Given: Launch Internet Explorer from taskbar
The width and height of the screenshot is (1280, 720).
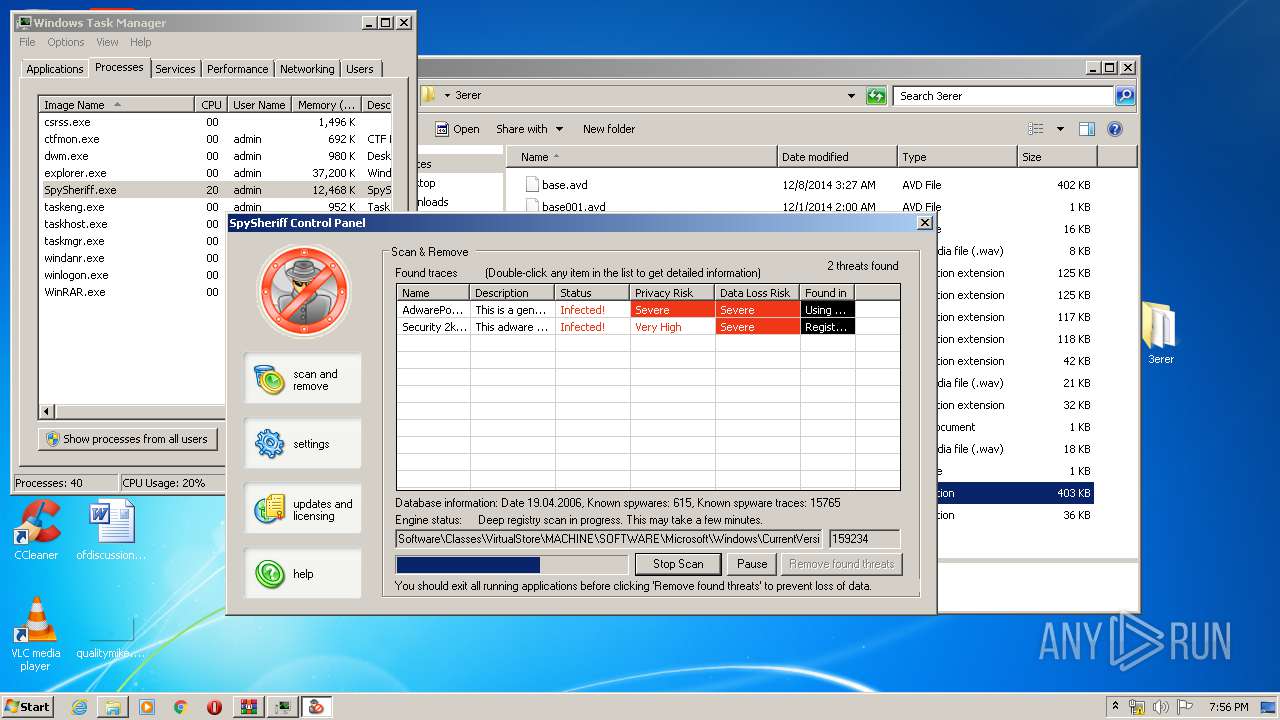Looking at the screenshot, I should (80, 707).
